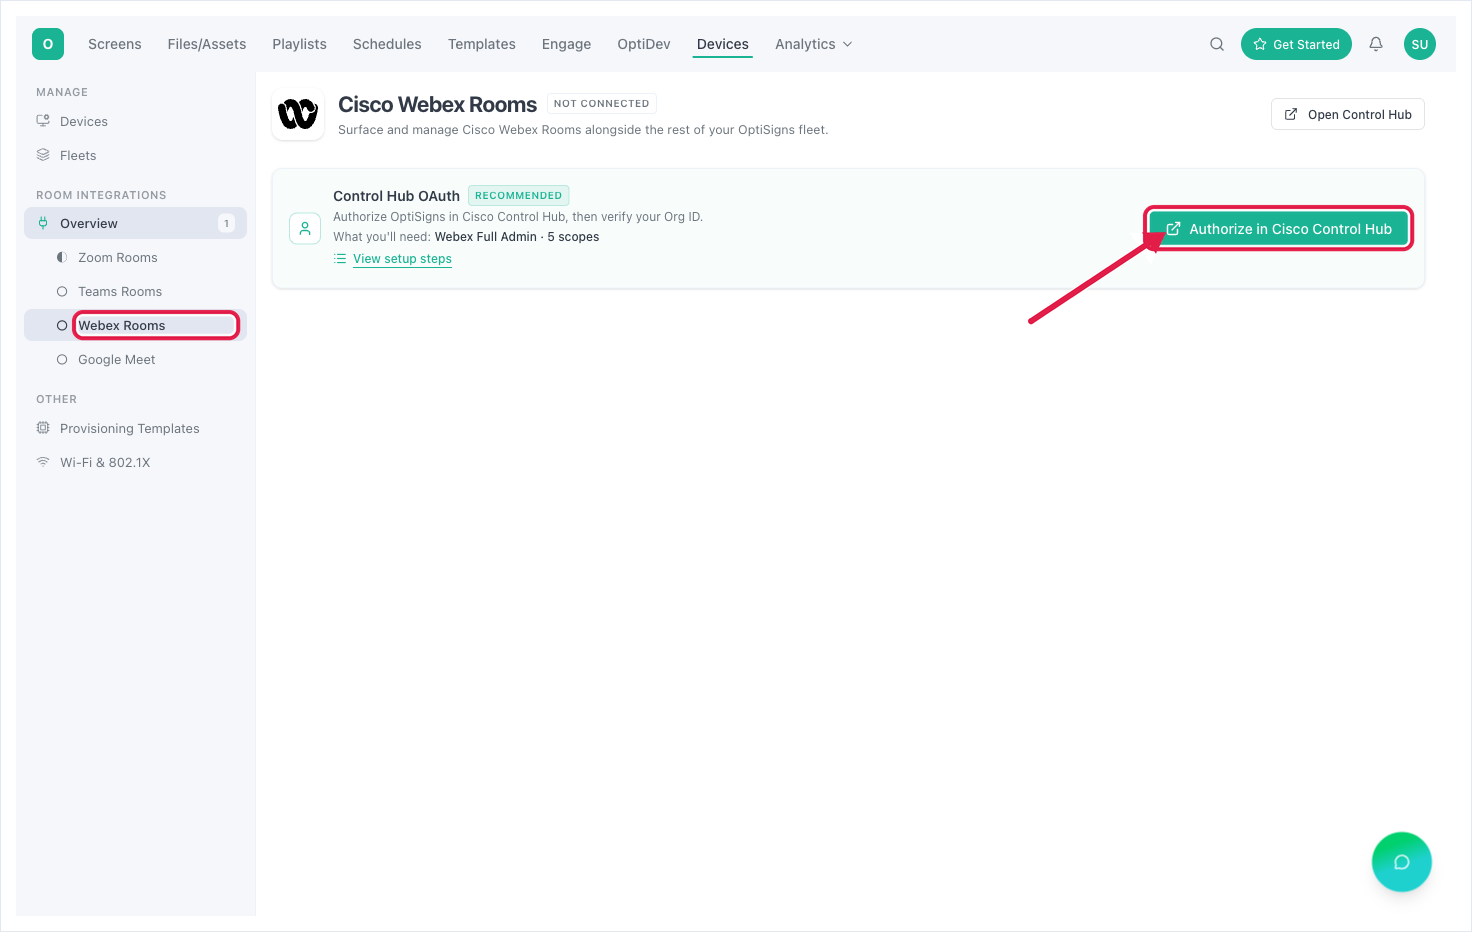This screenshot has height=932, width=1472.
Task: Go to OptiDev tab
Action: (644, 44)
